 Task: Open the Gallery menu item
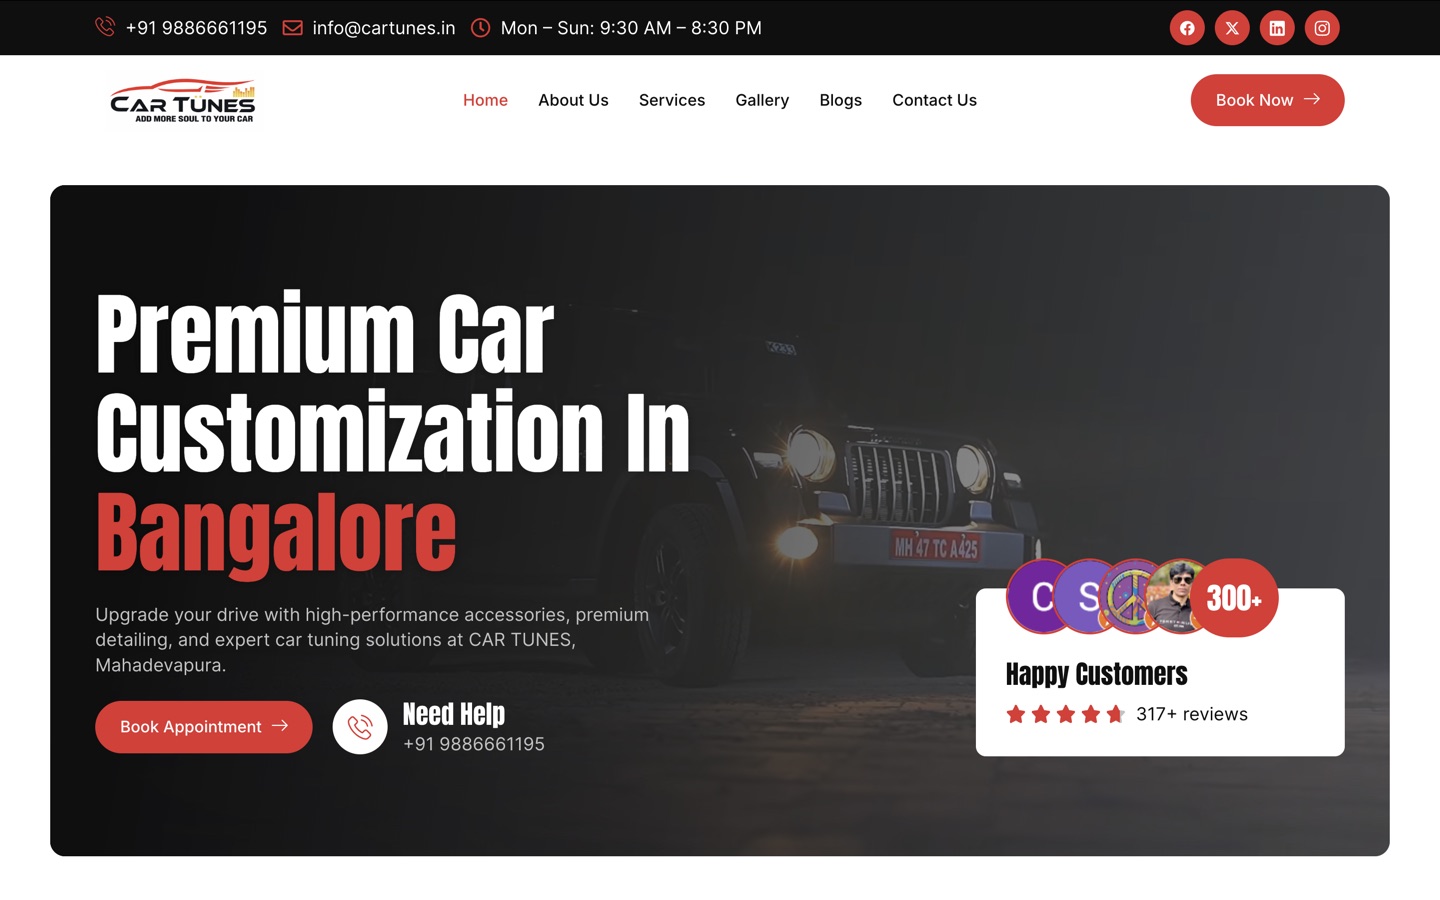(762, 100)
